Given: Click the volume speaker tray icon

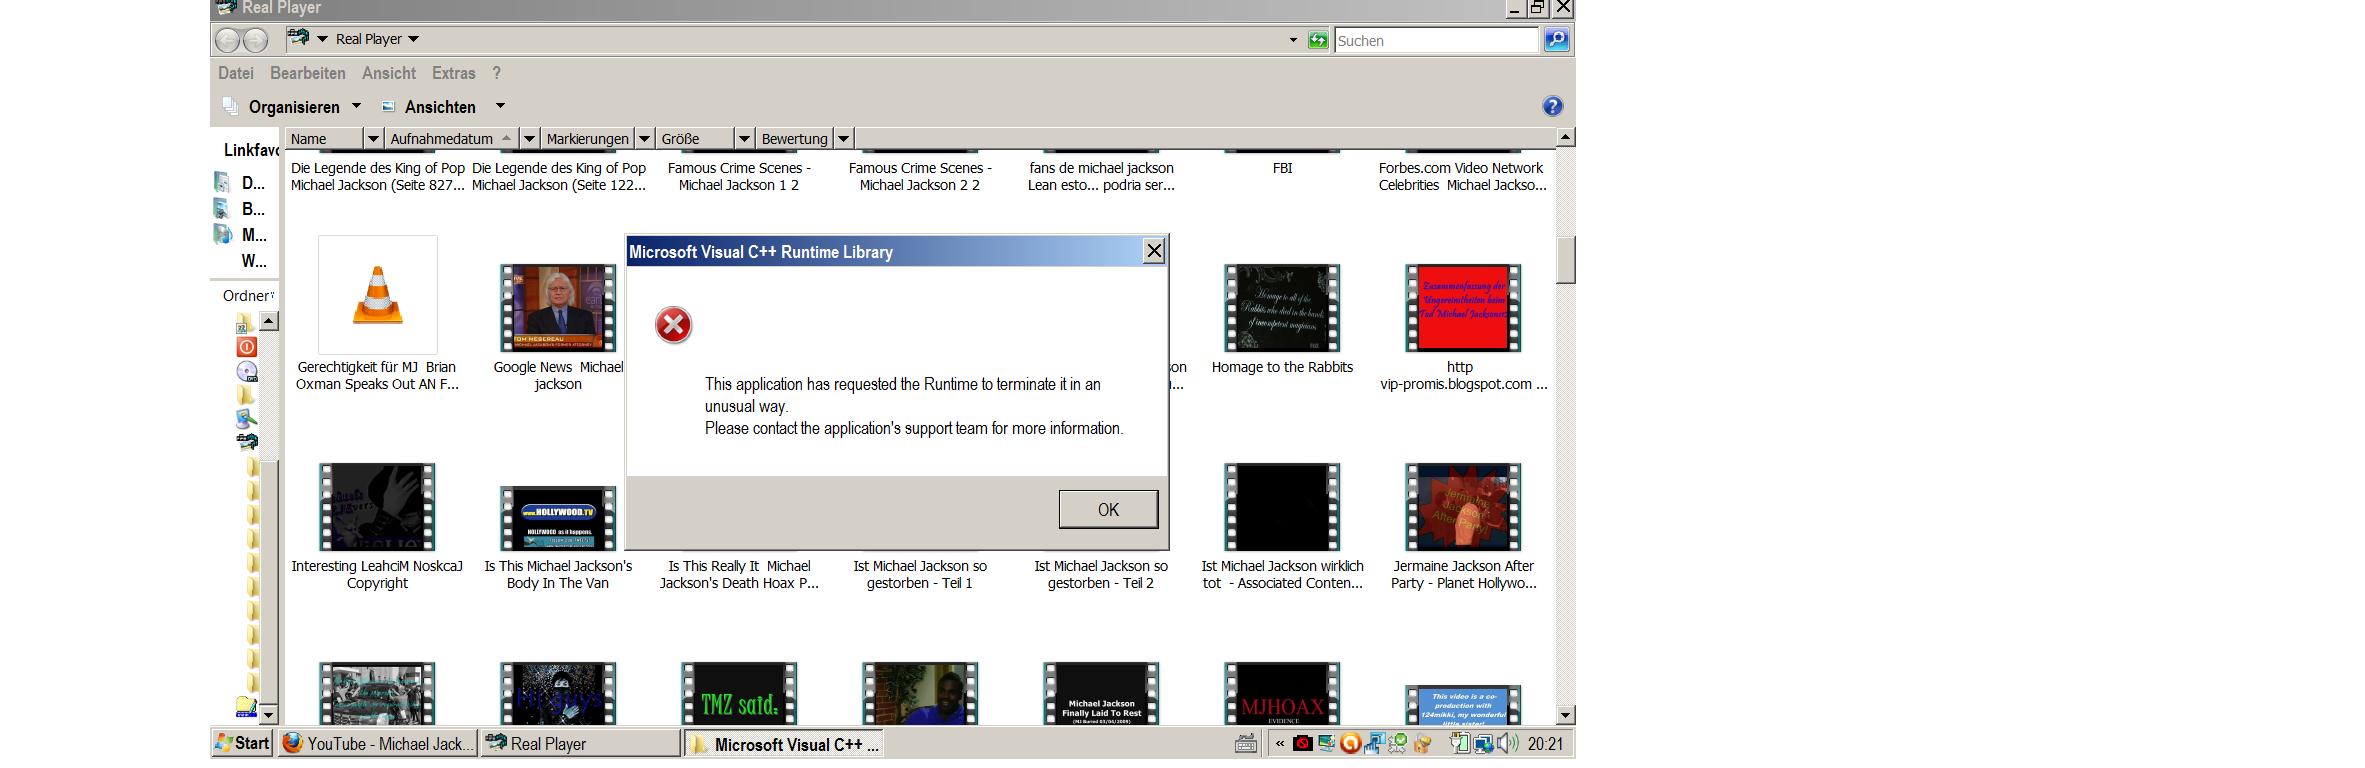Looking at the screenshot, I should coord(1508,743).
